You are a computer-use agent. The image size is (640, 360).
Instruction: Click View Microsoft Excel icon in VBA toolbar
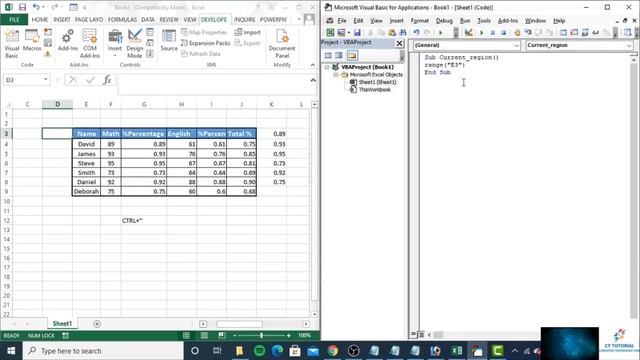tap(330, 33)
